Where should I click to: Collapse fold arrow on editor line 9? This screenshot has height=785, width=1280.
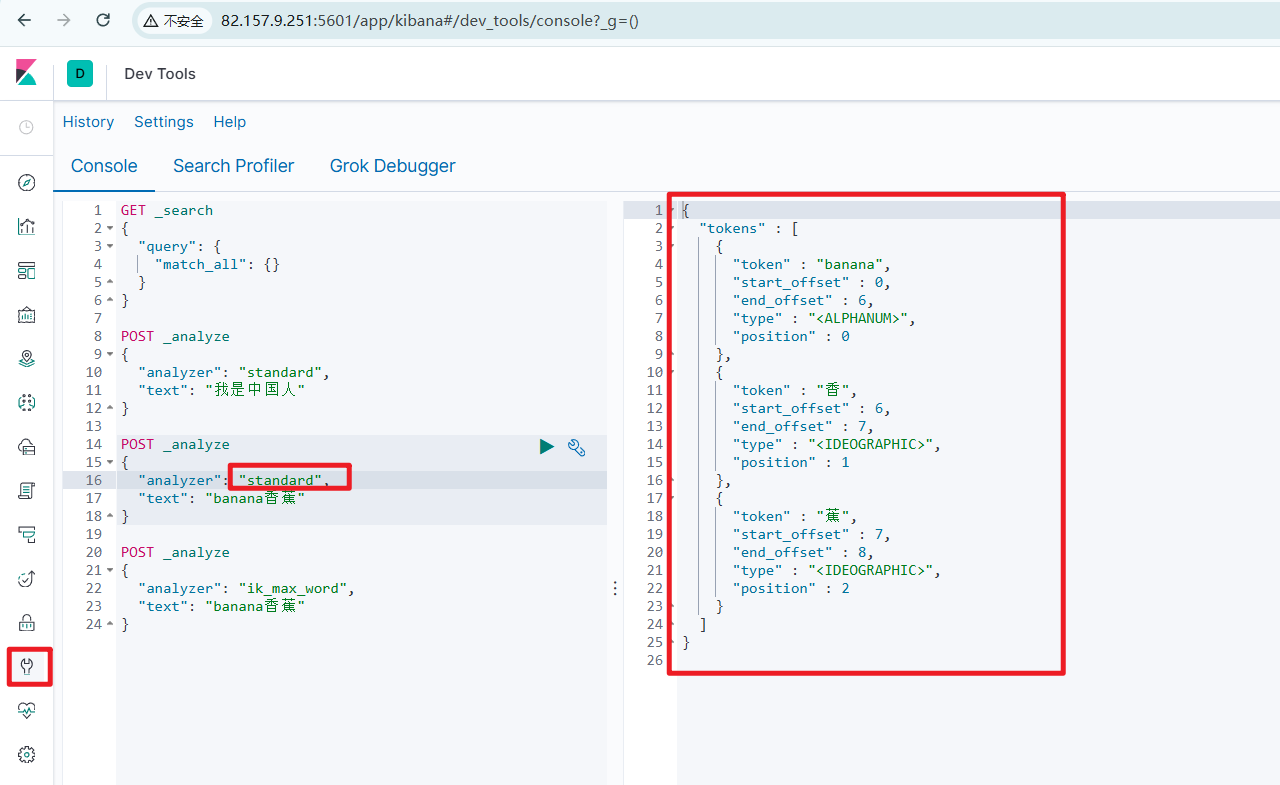pyautogui.click(x=110, y=354)
